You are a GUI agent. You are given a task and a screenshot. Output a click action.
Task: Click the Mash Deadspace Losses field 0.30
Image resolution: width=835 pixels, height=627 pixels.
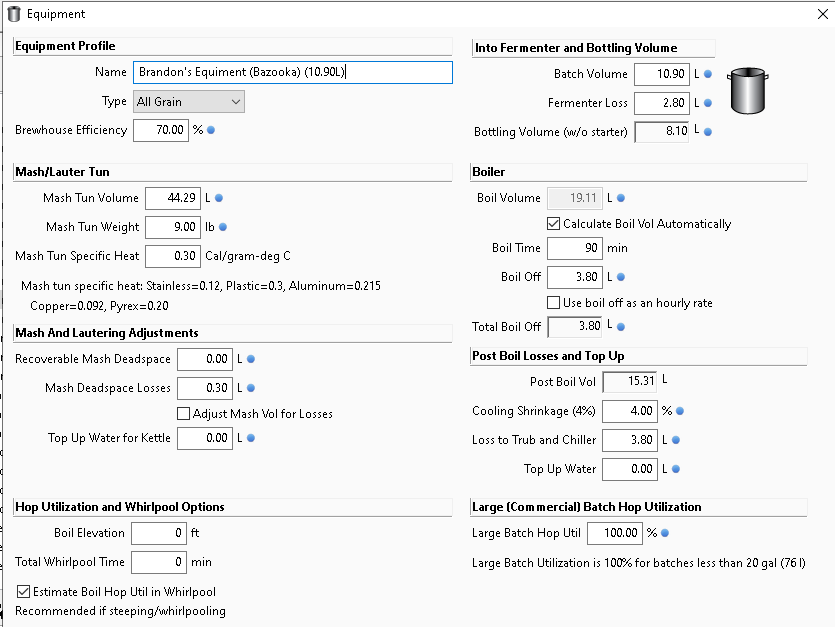pos(205,388)
